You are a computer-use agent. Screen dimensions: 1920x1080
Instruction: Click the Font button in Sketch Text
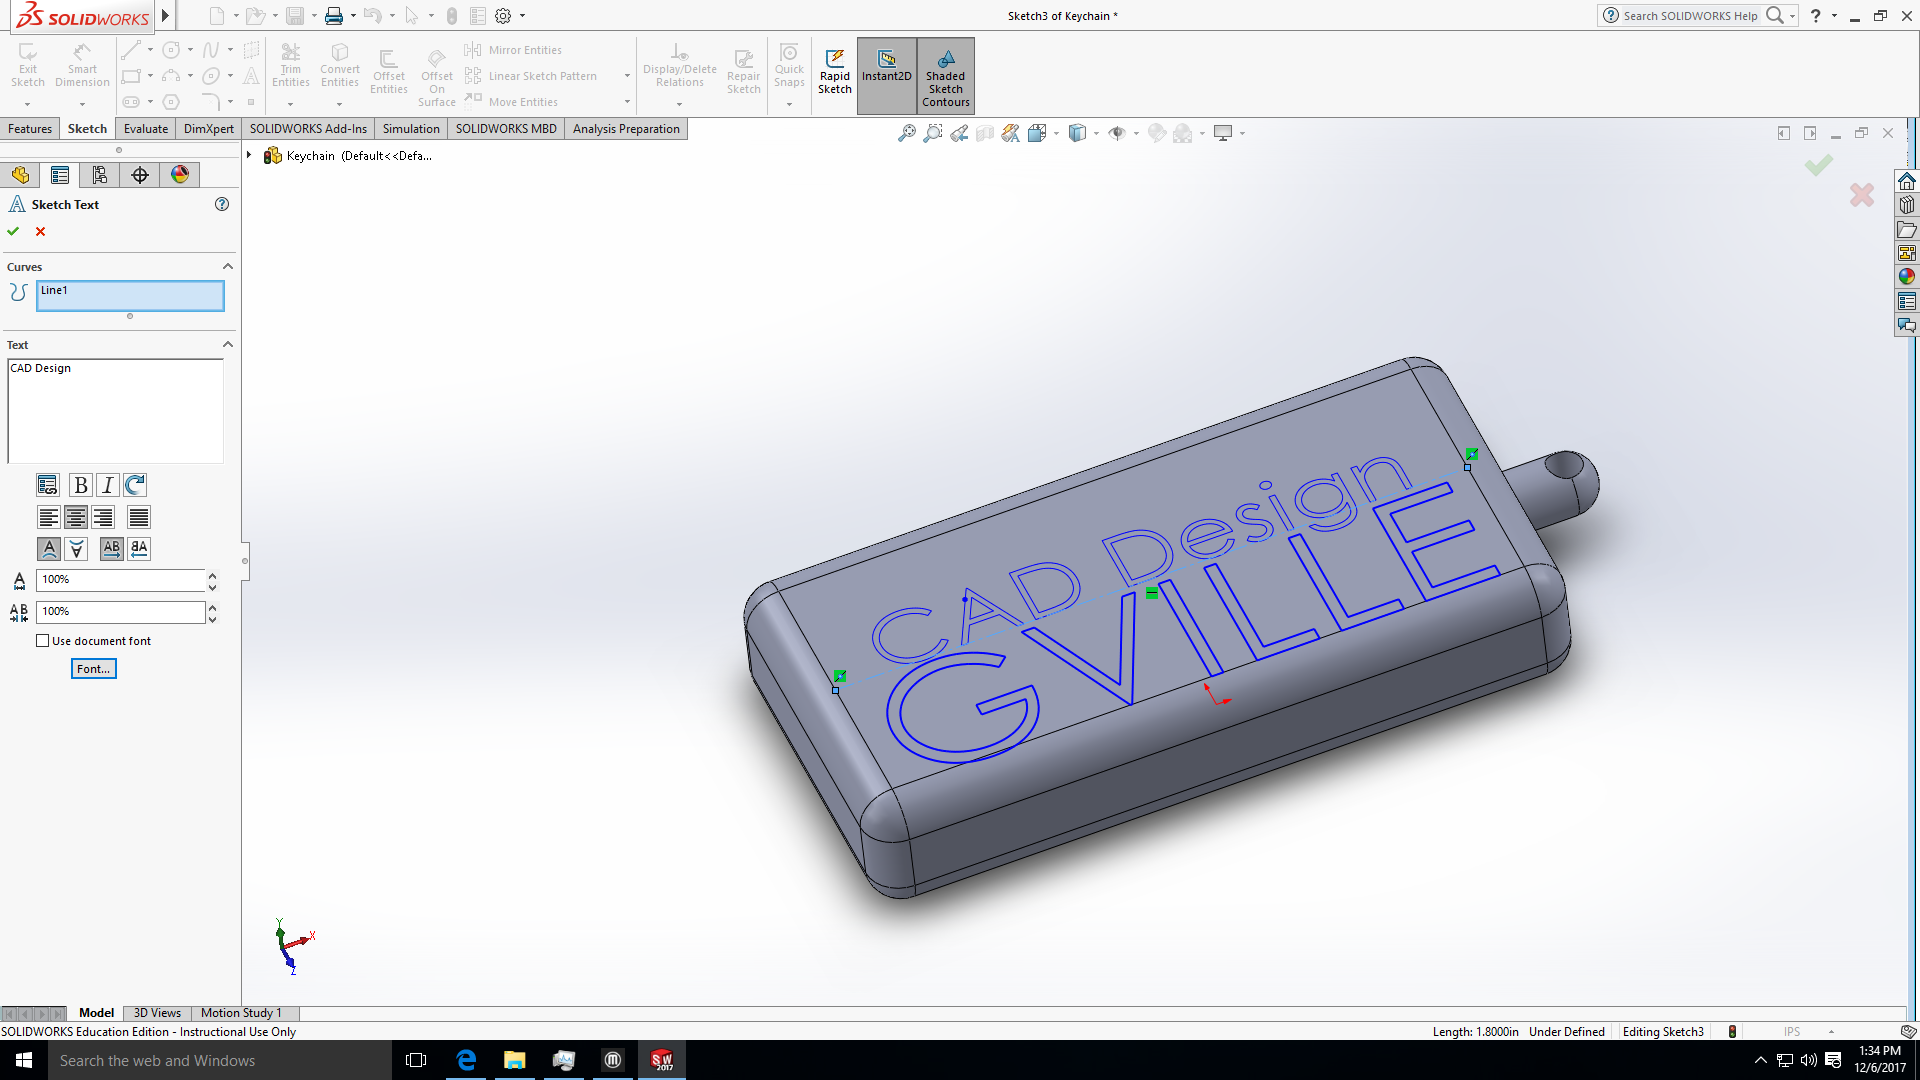[93, 668]
